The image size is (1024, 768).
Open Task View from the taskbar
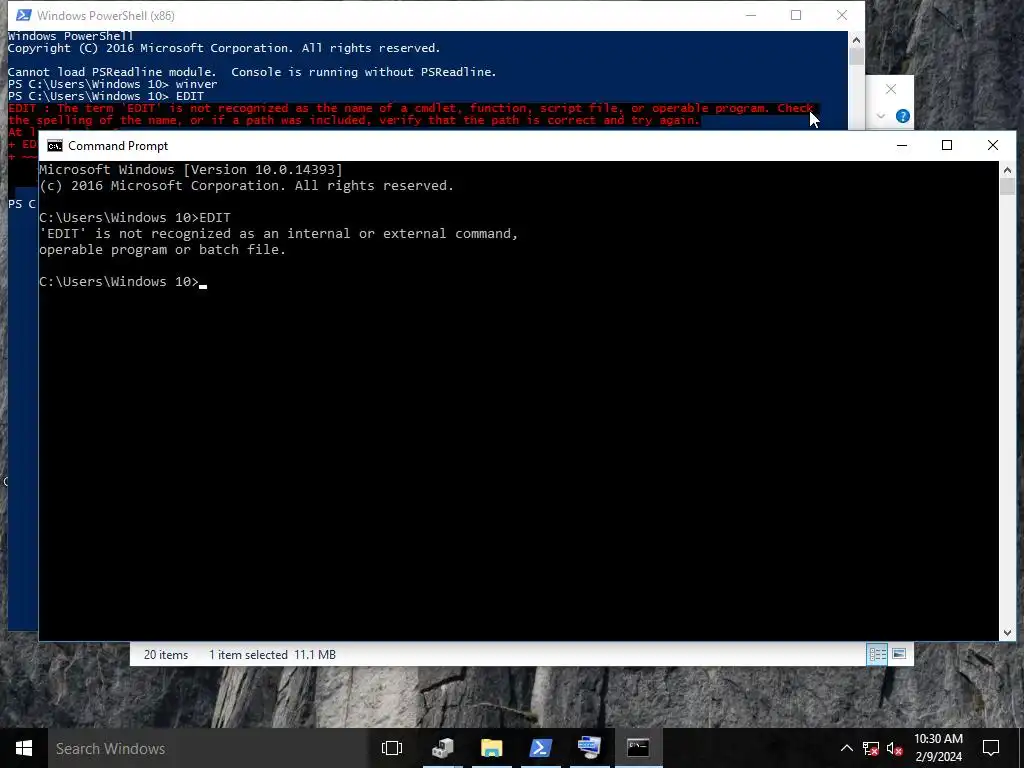click(x=392, y=748)
